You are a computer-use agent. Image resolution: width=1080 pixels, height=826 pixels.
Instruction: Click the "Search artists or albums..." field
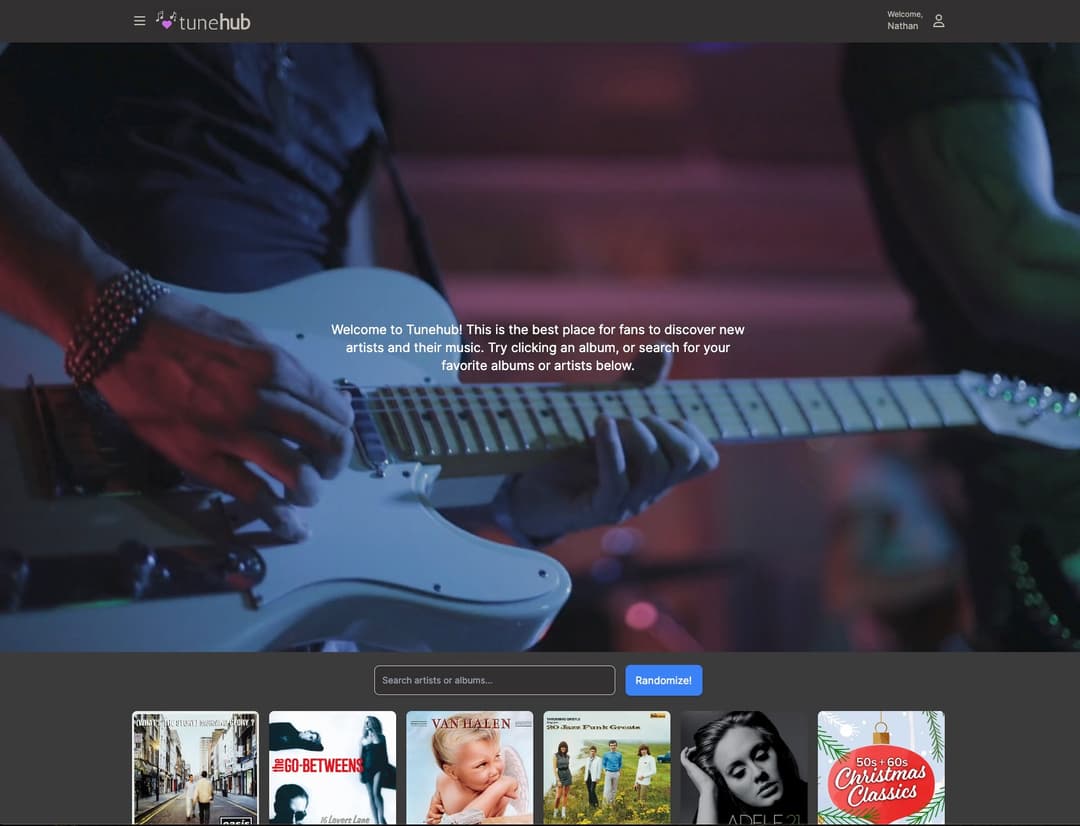click(494, 680)
